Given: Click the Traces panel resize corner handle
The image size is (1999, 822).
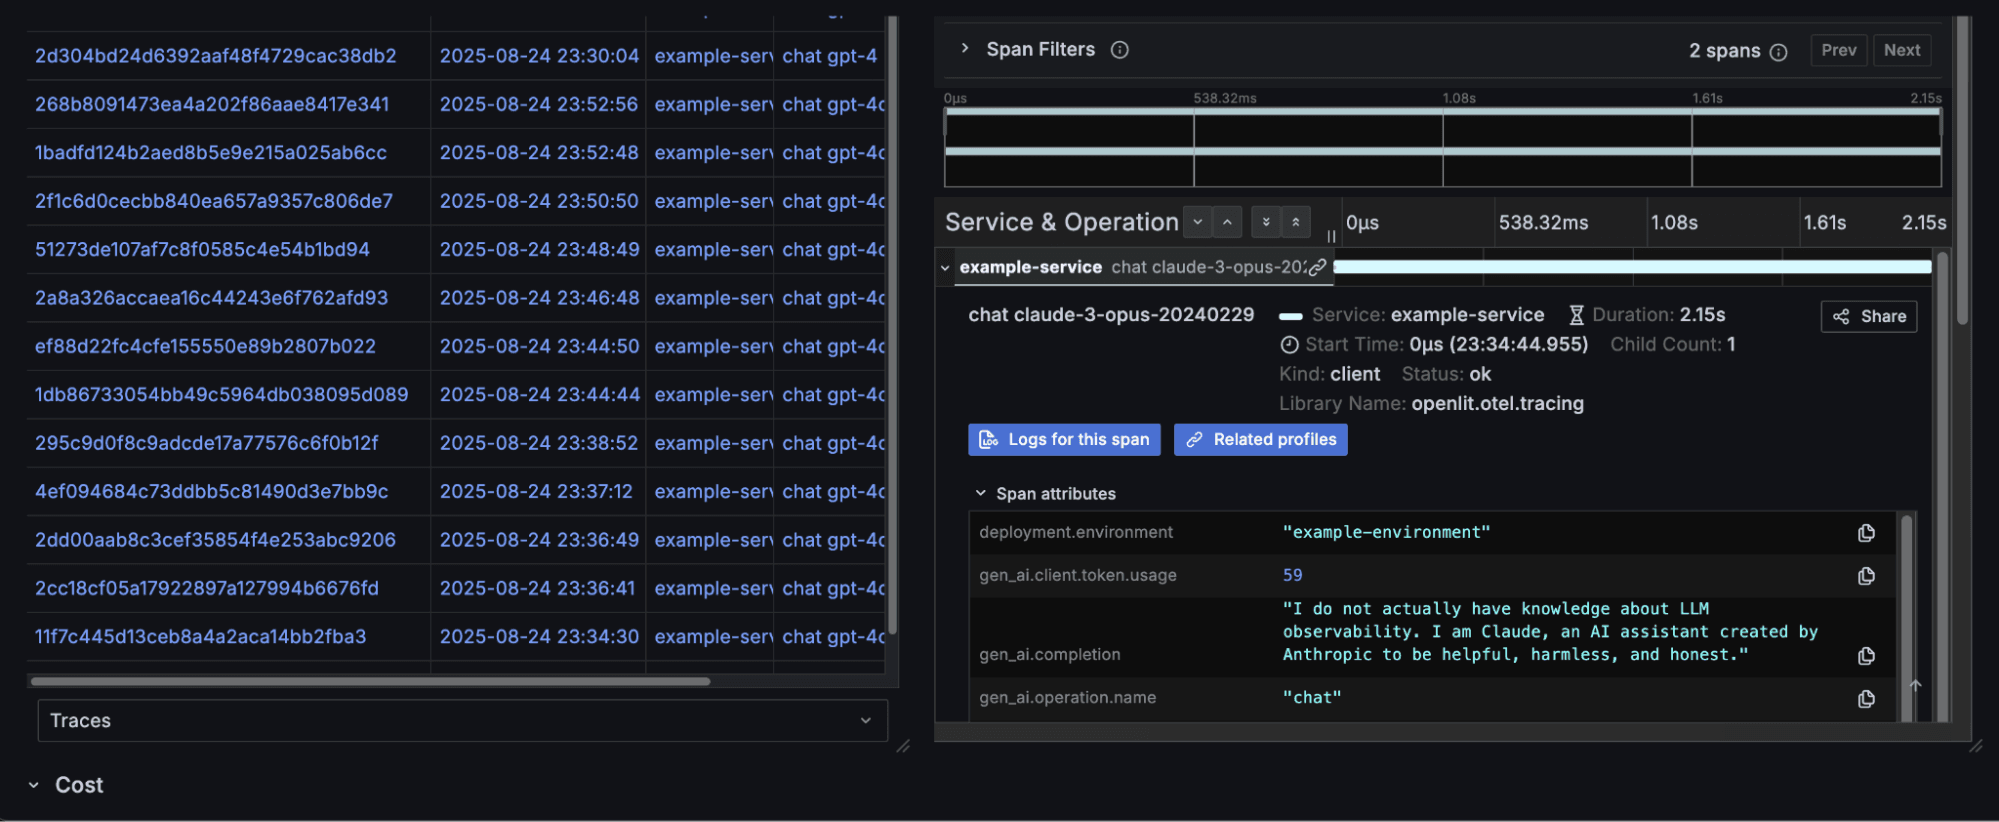Looking at the screenshot, I should click(903, 746).
